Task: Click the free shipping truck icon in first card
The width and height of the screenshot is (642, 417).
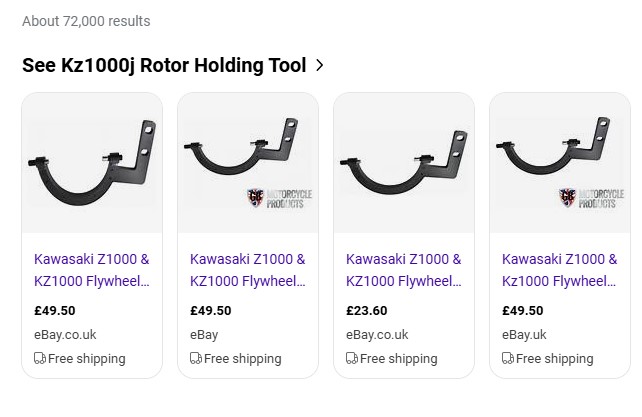Action: [x=40, y=358]
